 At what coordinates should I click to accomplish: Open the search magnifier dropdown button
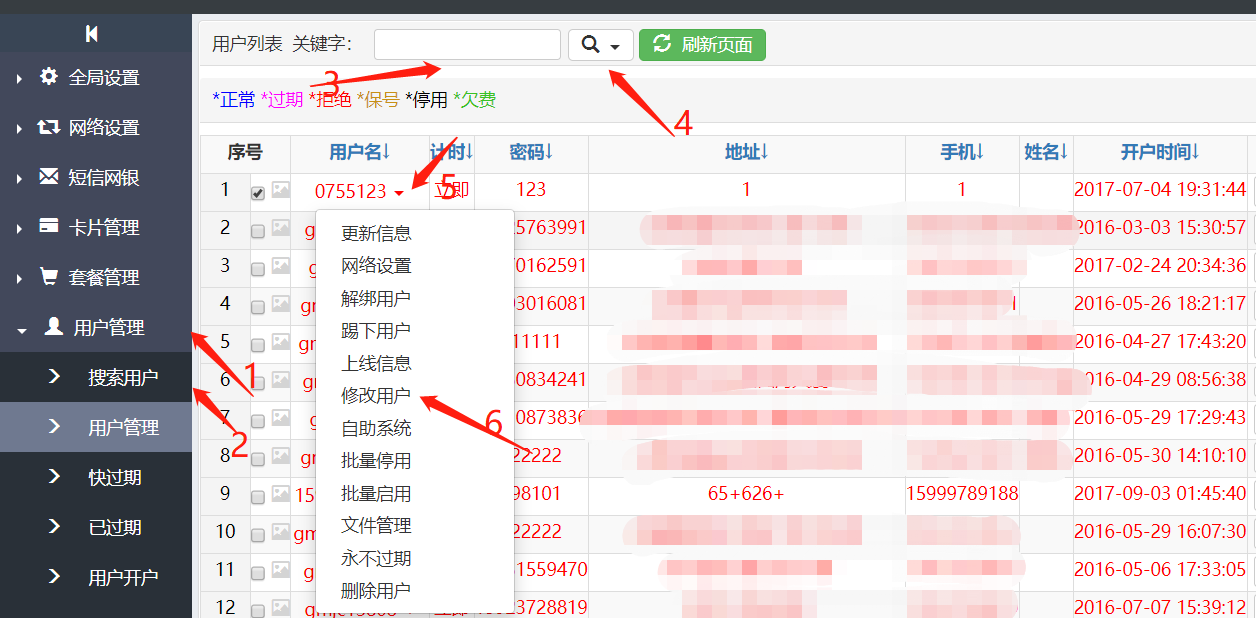click(x=600, y=45)
